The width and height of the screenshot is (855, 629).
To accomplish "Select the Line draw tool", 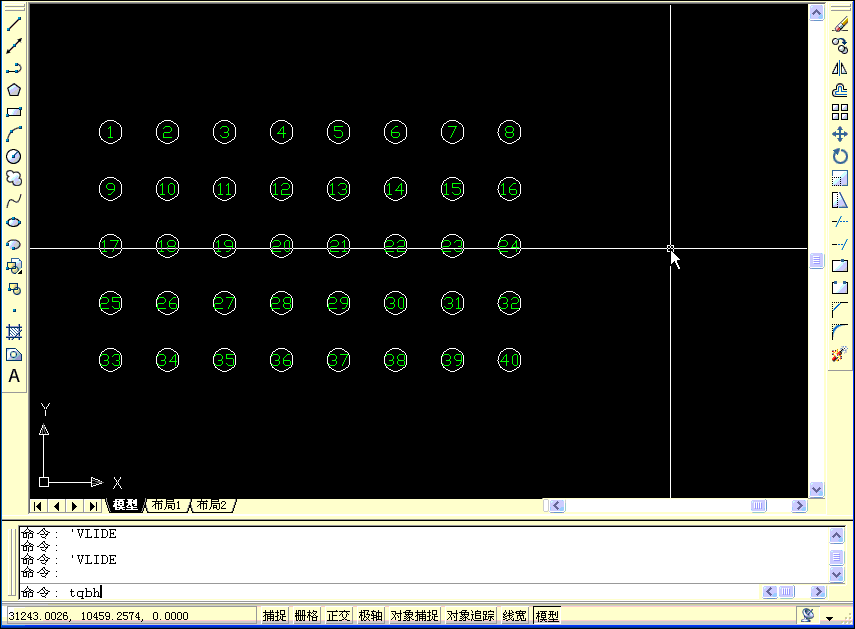I will point(14,24).
